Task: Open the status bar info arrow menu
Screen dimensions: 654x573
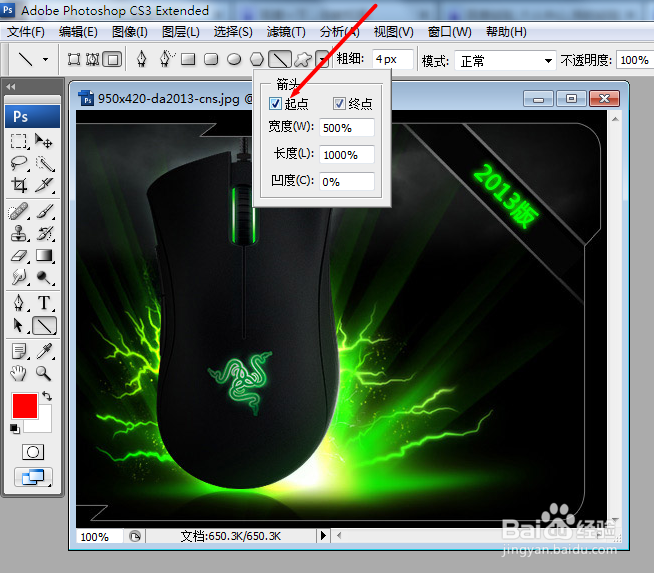Action: click(323, 535)
